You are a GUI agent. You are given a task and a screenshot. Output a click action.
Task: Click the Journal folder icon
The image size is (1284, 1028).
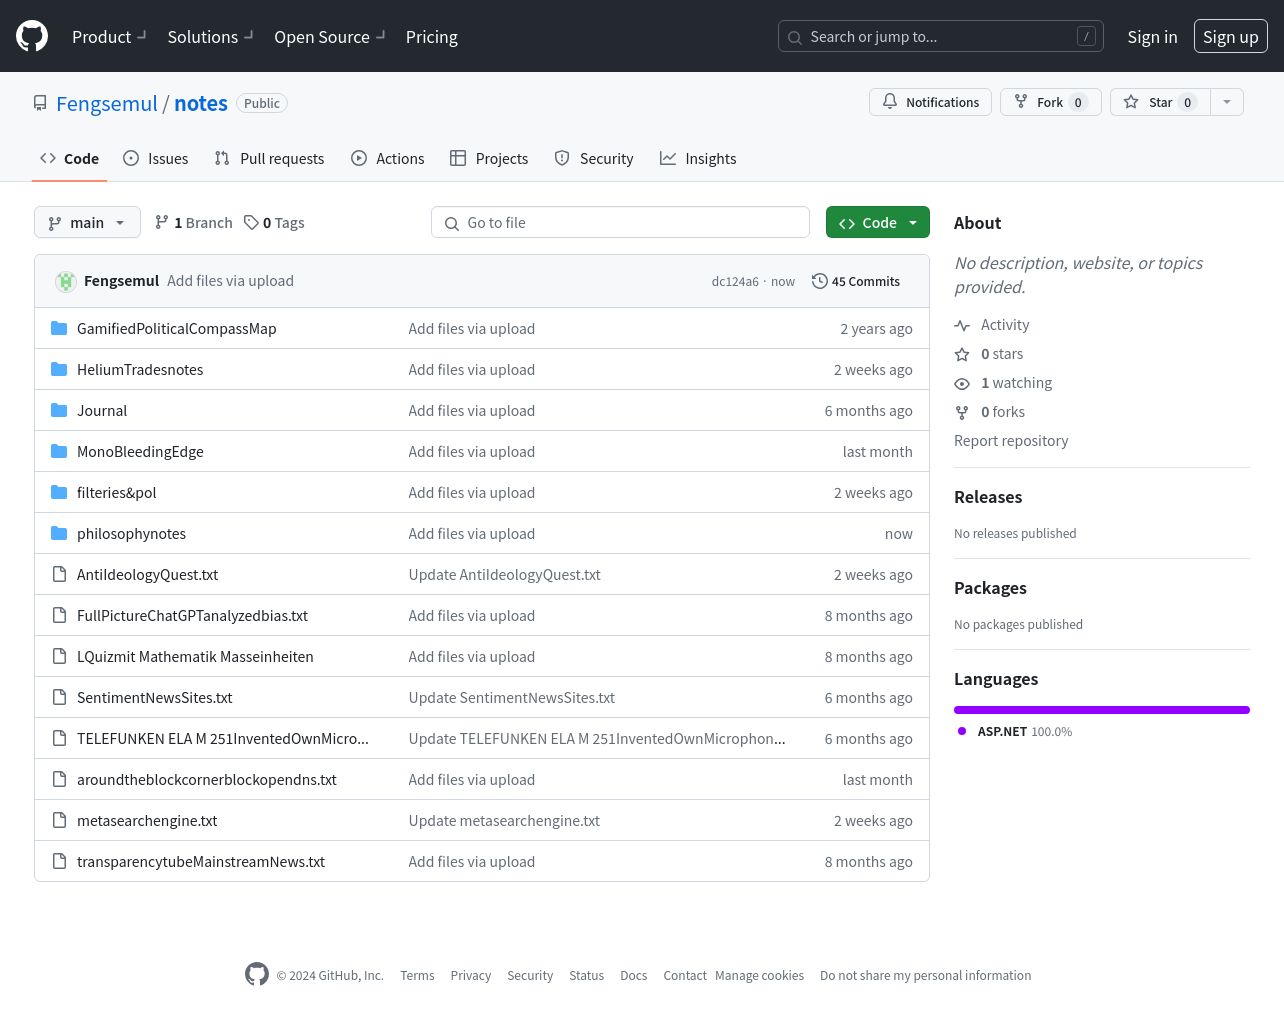point(59,410)
